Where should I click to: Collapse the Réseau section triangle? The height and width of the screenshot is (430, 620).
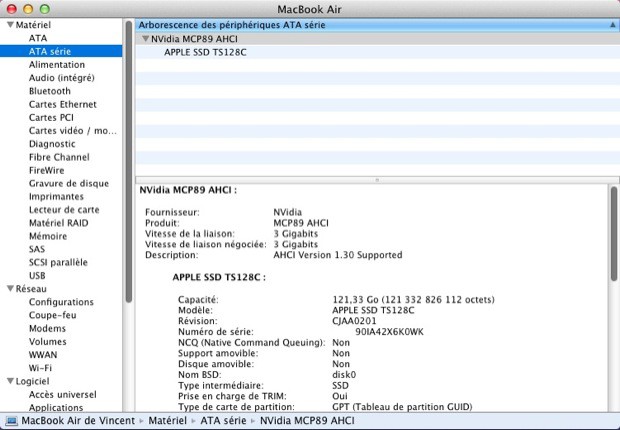click(x=10, y=289)
